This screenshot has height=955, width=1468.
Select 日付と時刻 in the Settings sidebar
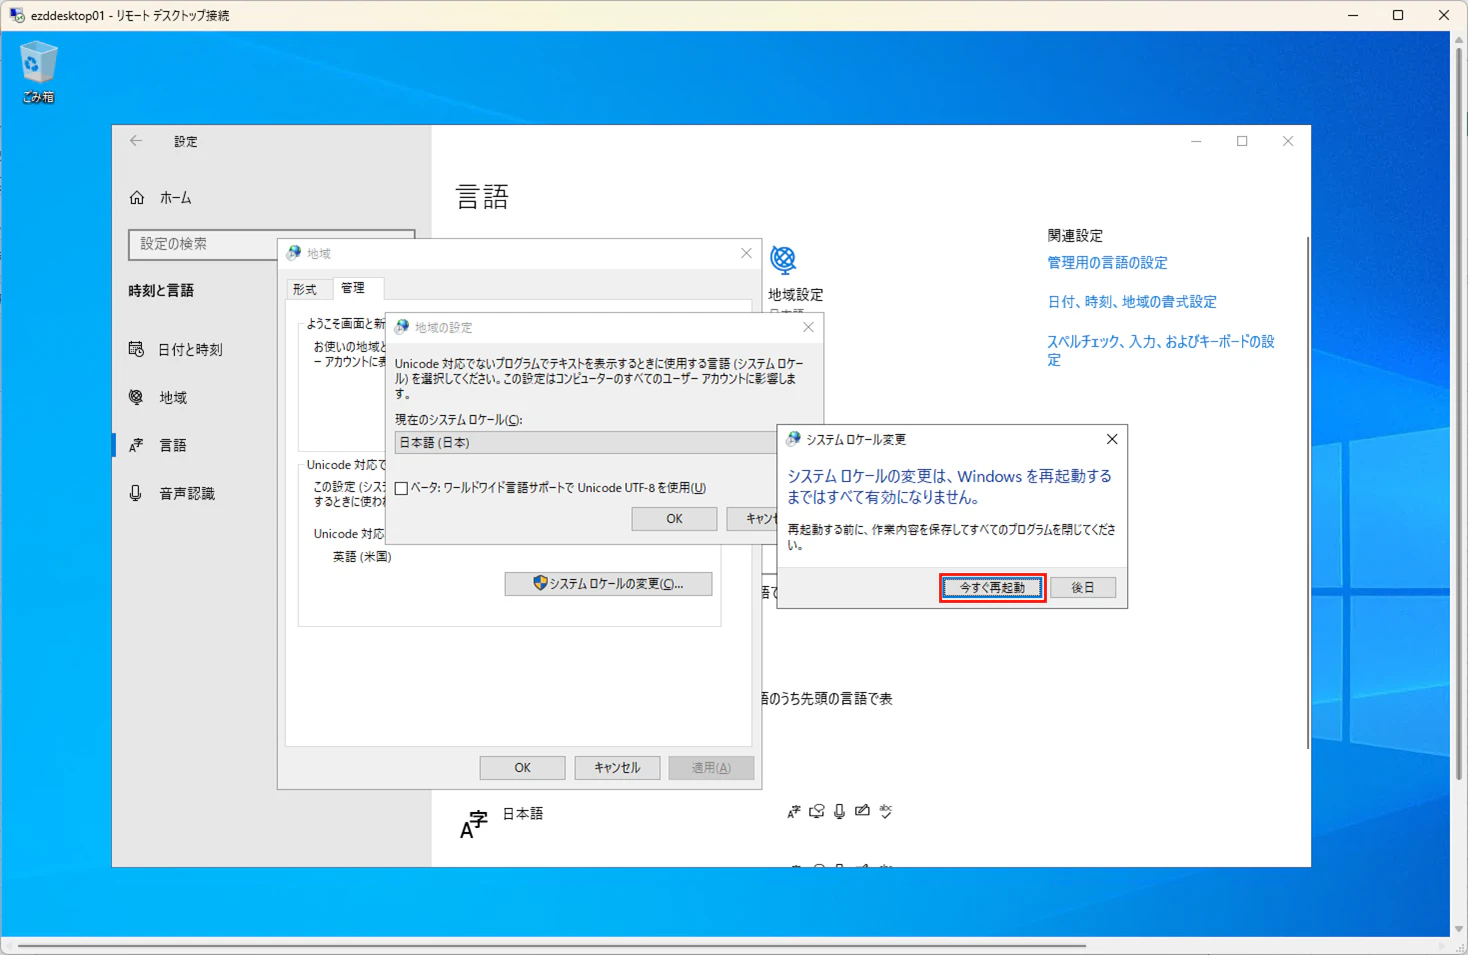point(176,350)
